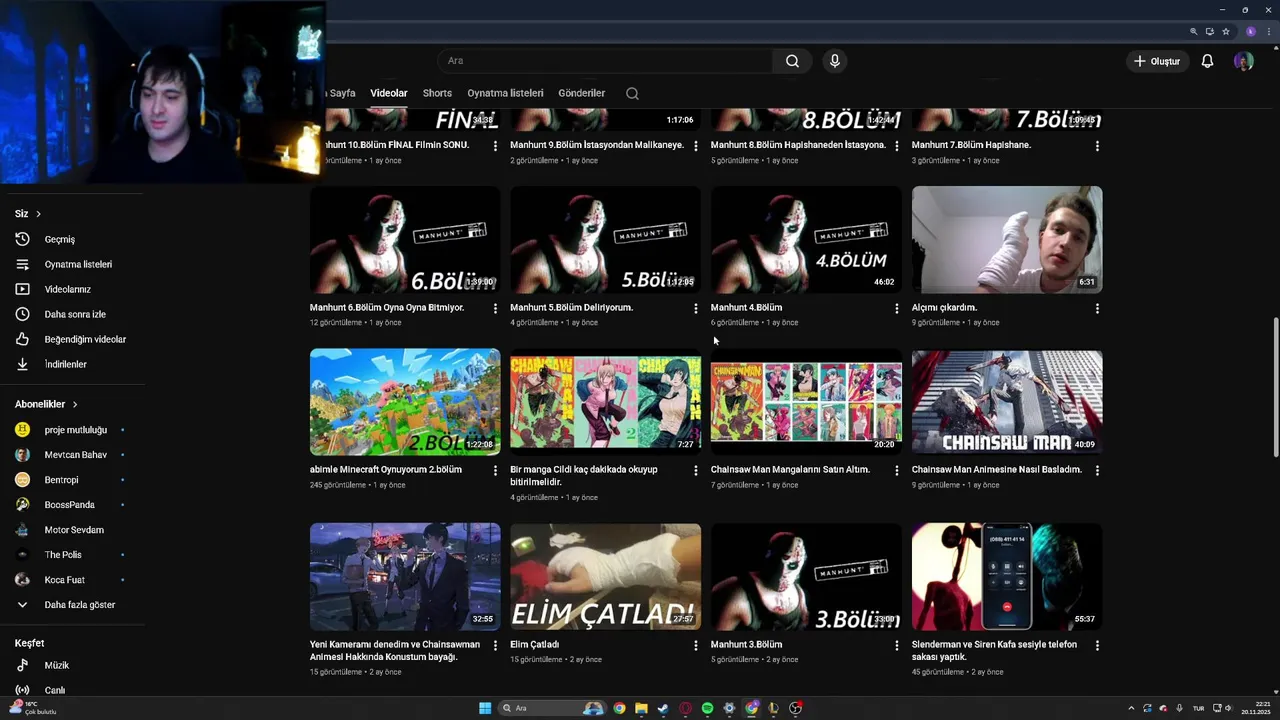This screenshot has width=1280, height=720.
Task: Open options menu for Manhunt 7.Bölüm Hapishane
Action: [x=1097, y=146]
